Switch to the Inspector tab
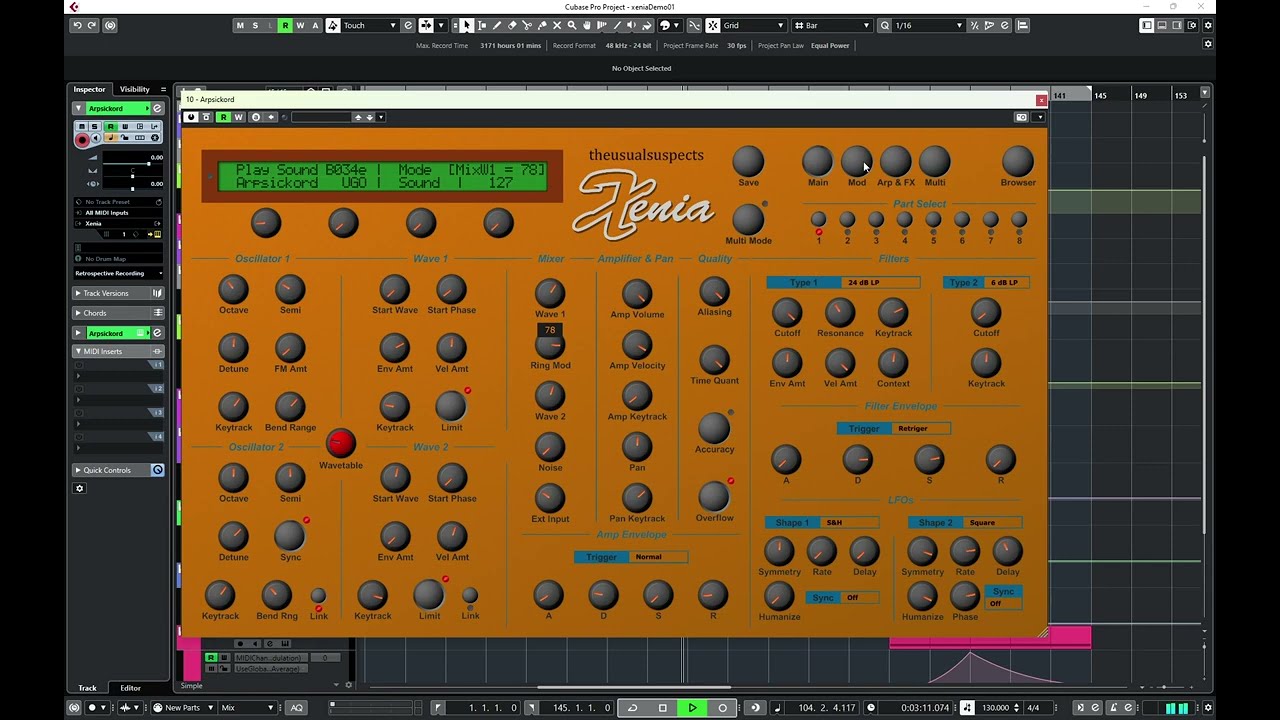The height and width of the screenshot is (720, 1280). [89, 89]
